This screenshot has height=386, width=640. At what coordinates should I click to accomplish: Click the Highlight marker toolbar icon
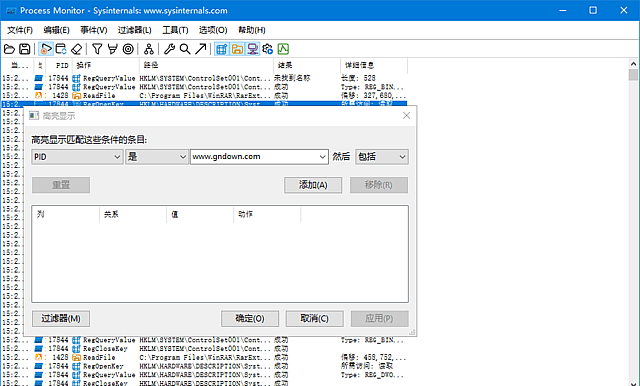113,49
